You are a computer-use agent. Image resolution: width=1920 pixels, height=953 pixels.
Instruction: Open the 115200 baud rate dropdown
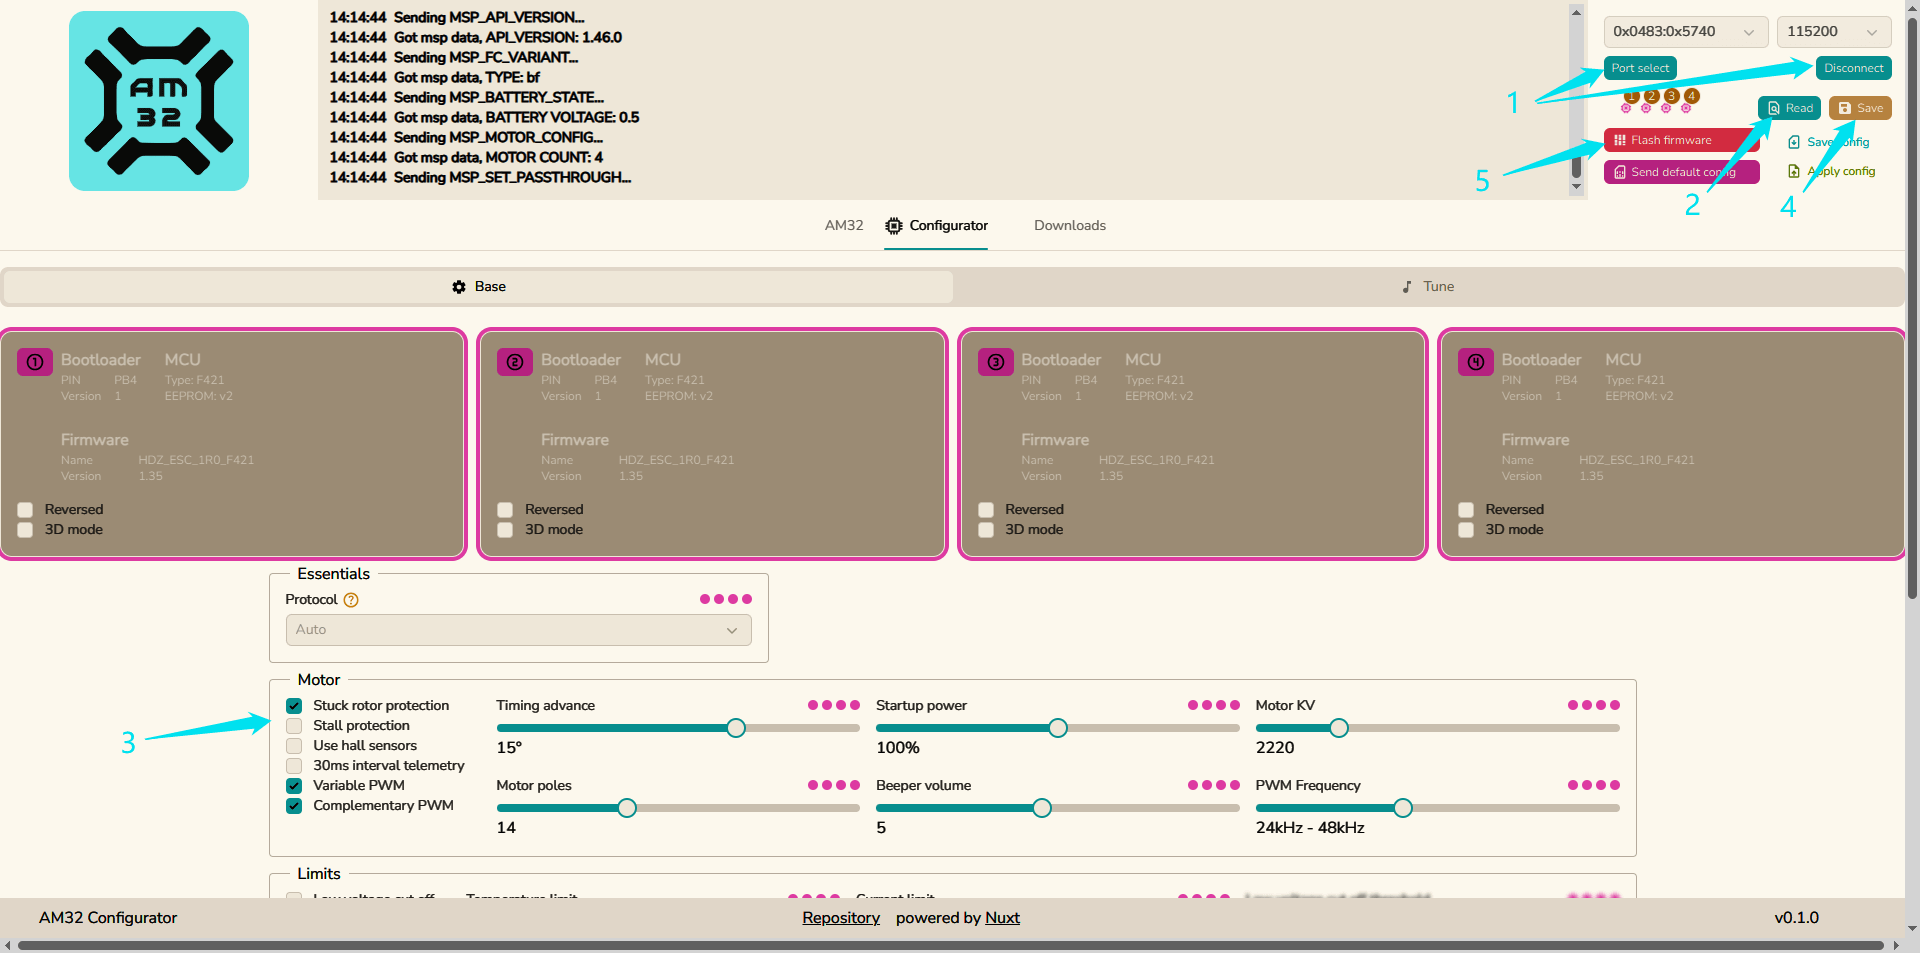1833,32
